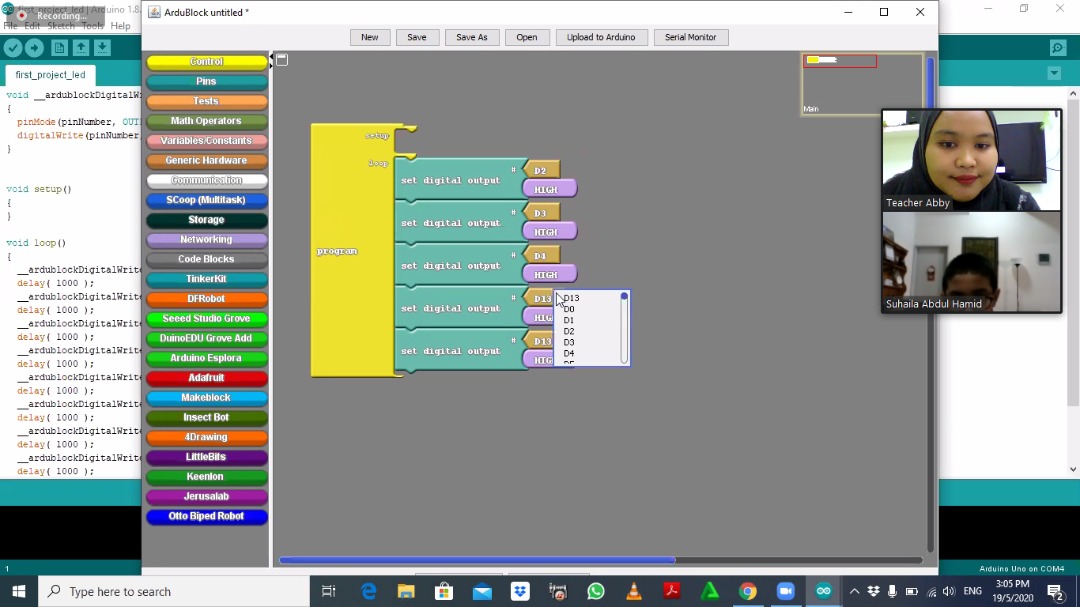Image resolution: width=1080 pixels, height=607 pixels.
Task: Switch to Zoom from the taskbar
Action: [x=785, y=591]
